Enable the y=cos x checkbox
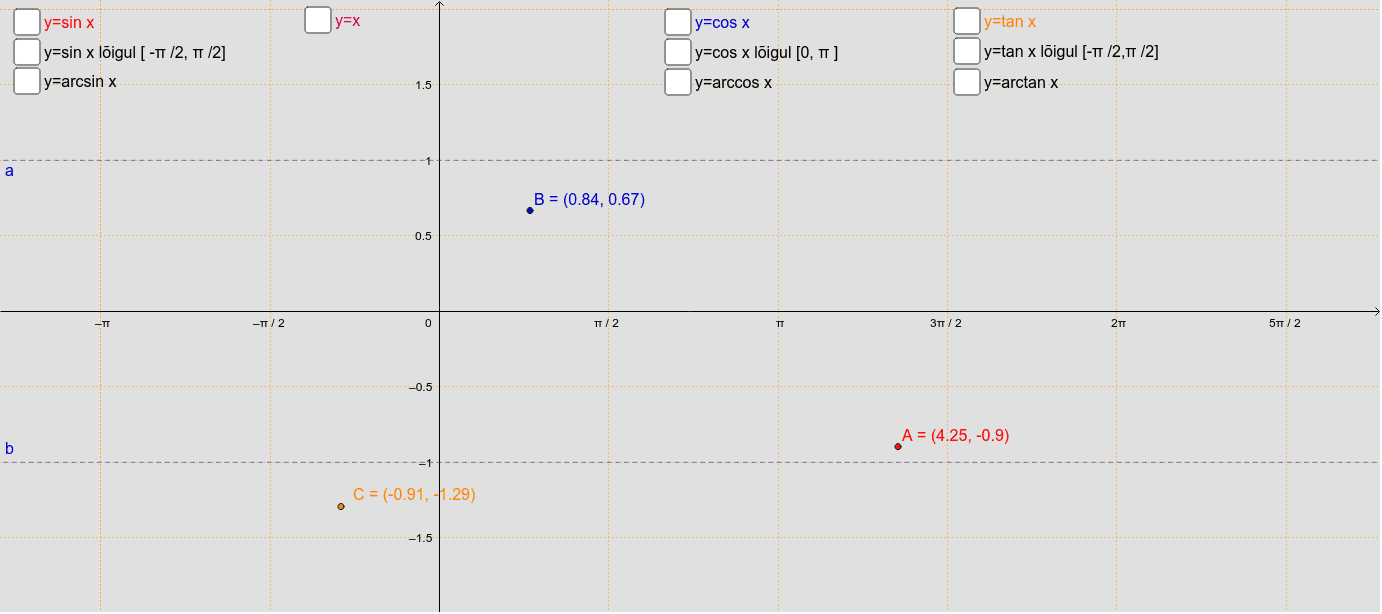The width and height of the screenshot is (1382, 614). [678, 22]
